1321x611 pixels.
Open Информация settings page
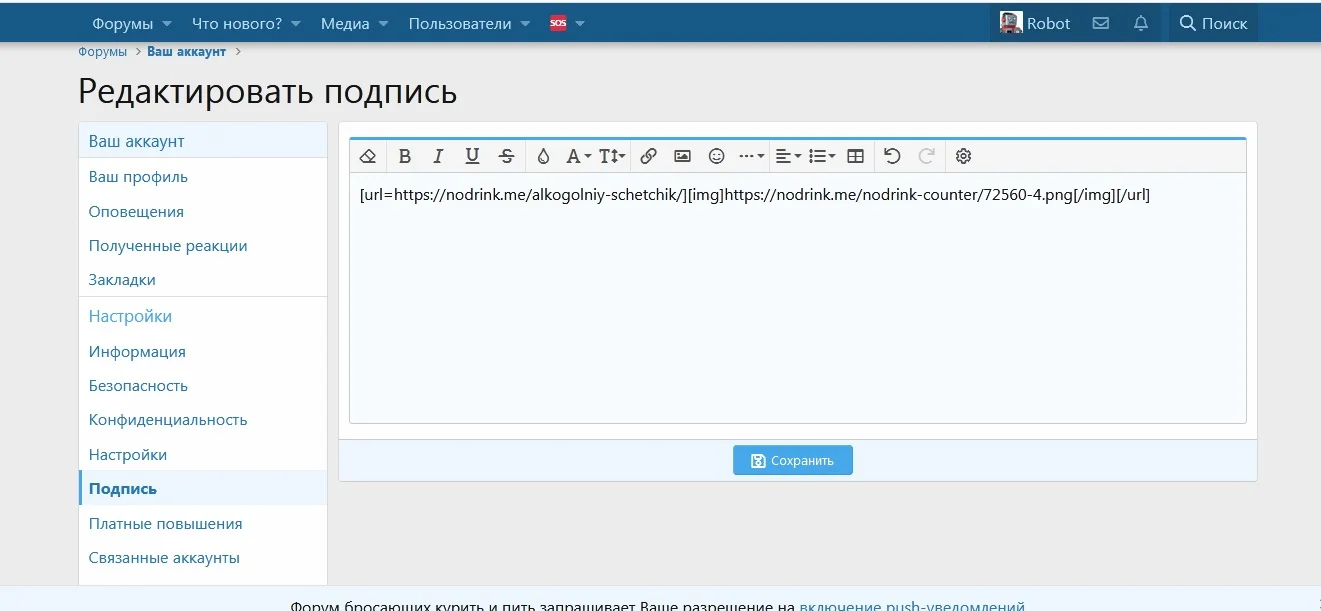(x=137, y=352)
